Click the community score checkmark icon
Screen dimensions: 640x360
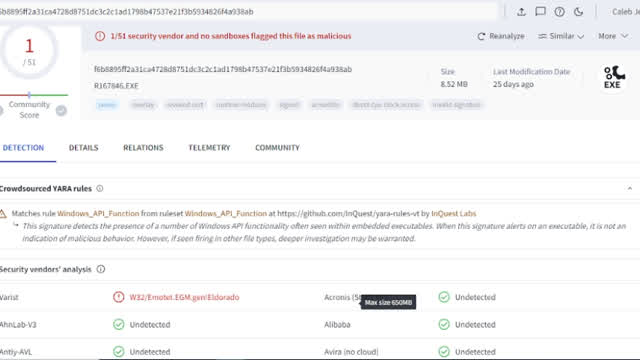61,111
